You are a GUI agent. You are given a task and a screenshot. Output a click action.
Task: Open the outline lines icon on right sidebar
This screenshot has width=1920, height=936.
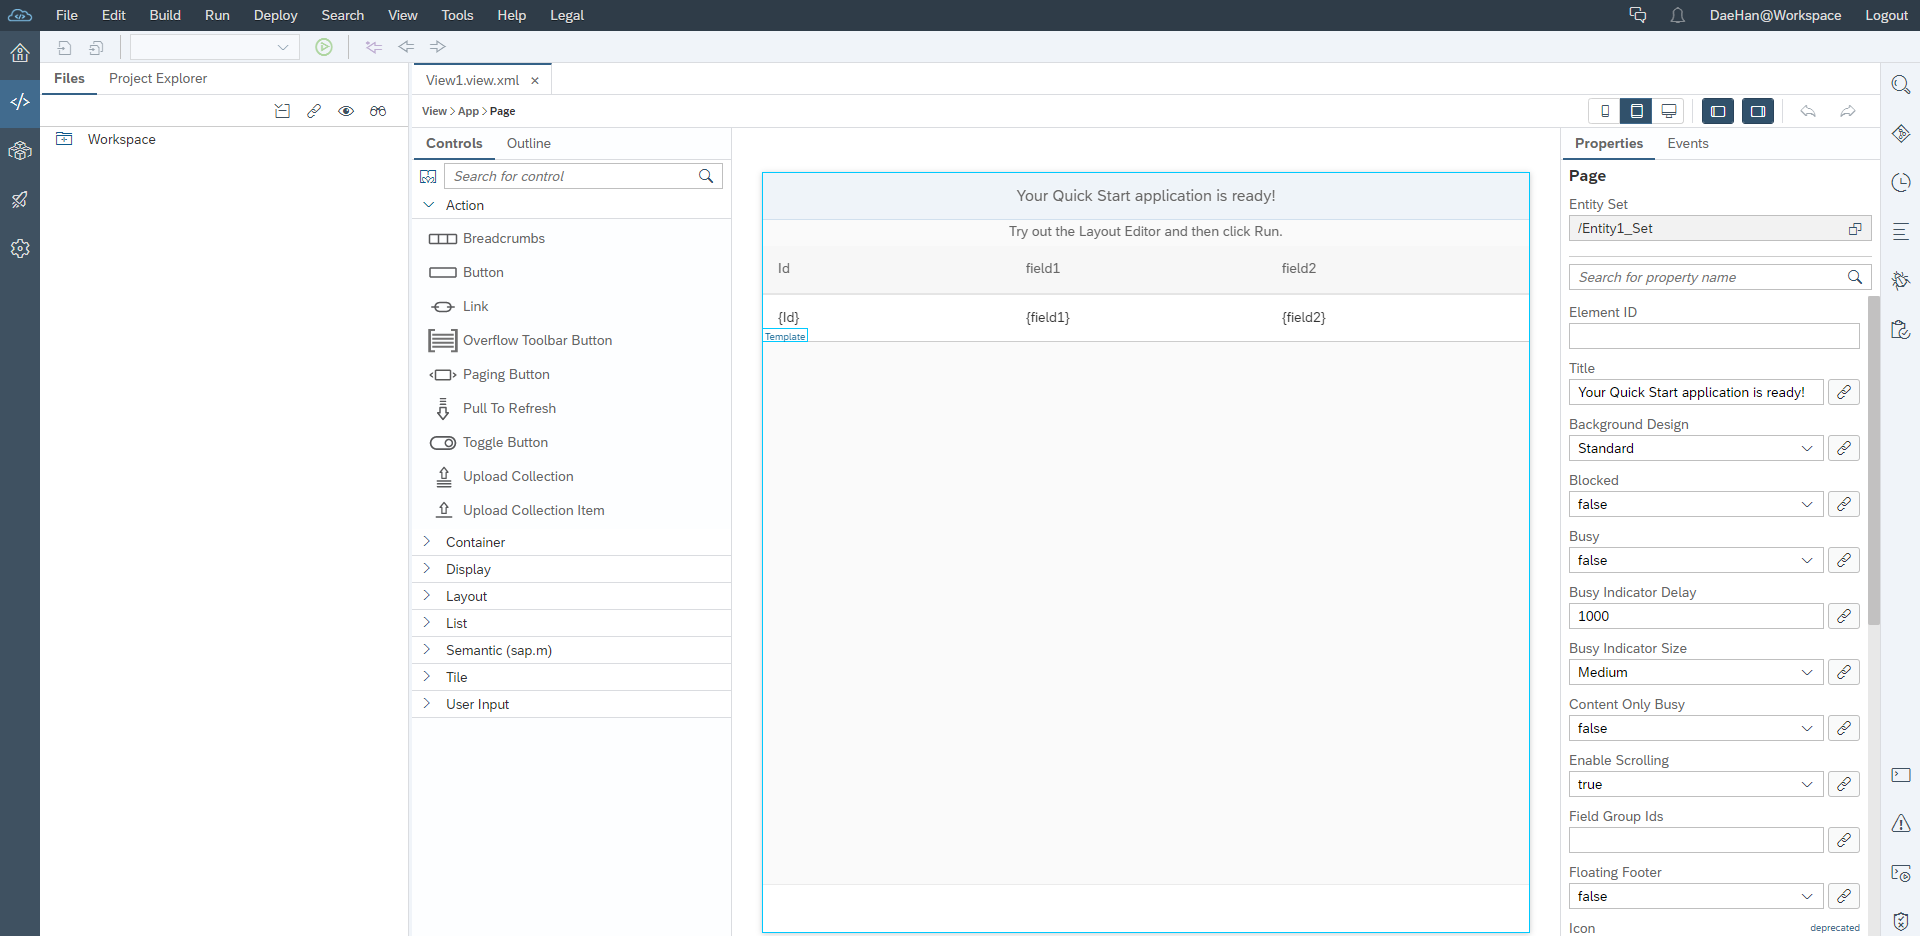(x=1901, y=232)
